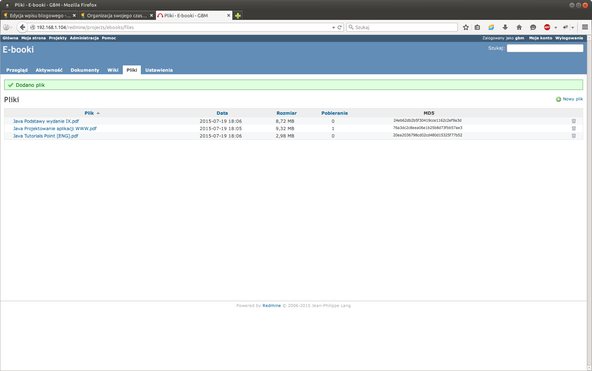Click the colorful extension icon in toolbar
The width and height of the screenshot is (592, 371).
pos(491,27)
